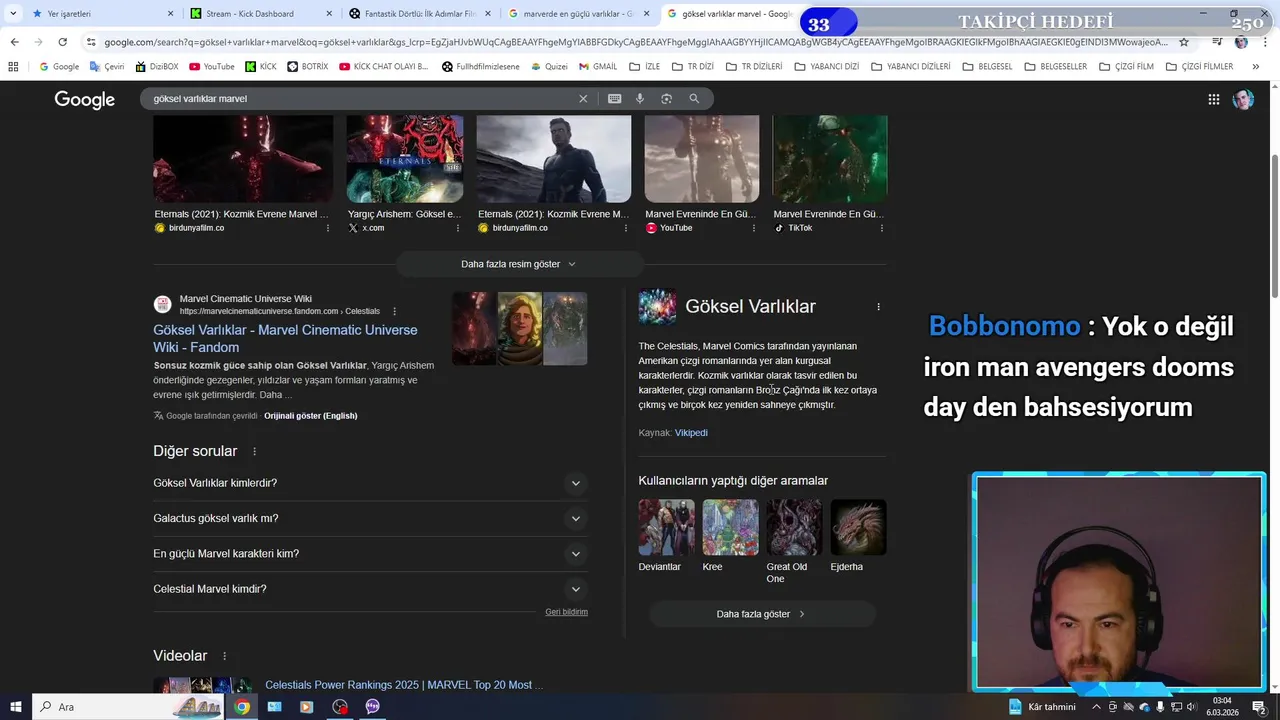1280x720 pixels.
Task: Open options menu beside Diğer sorular
Action: coord(254,452)
